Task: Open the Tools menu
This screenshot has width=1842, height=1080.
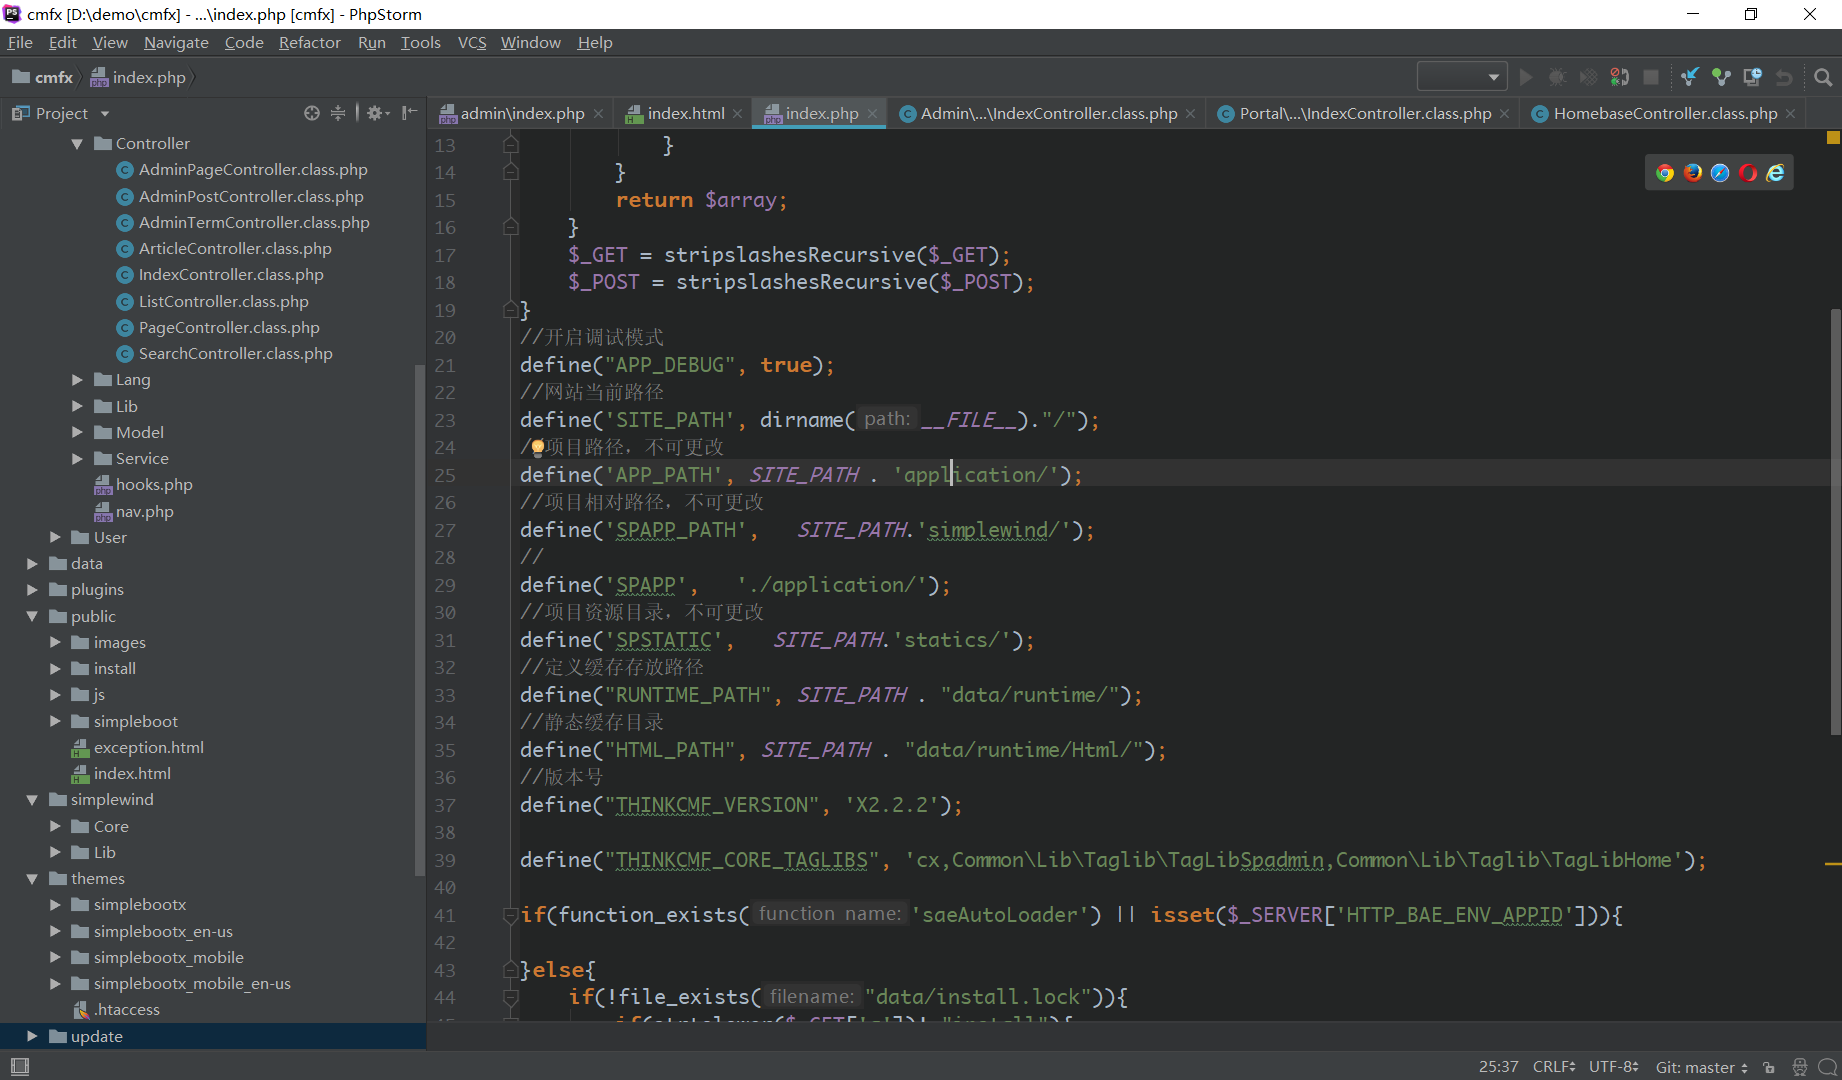Action: click(421, 42)
